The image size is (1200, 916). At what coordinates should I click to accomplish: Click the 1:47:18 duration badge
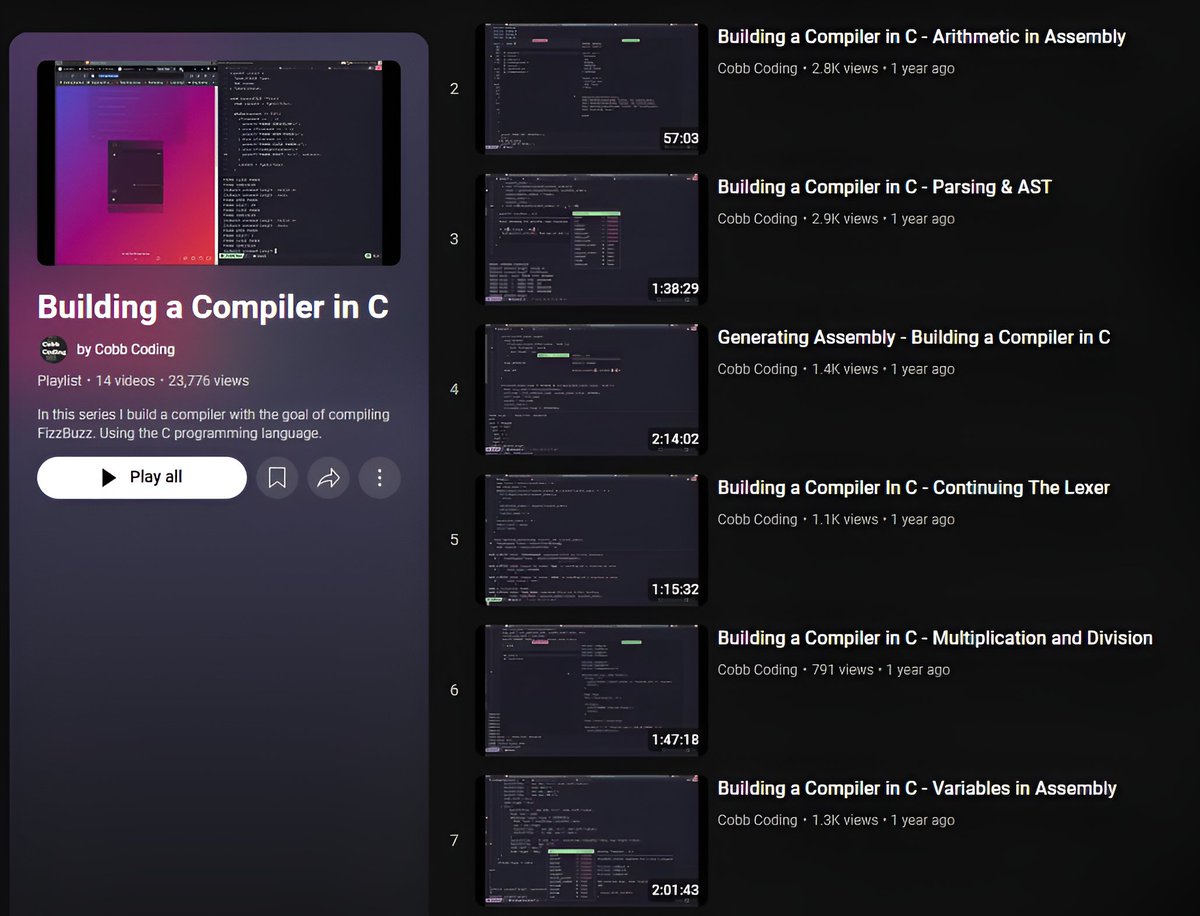(675, 740)
